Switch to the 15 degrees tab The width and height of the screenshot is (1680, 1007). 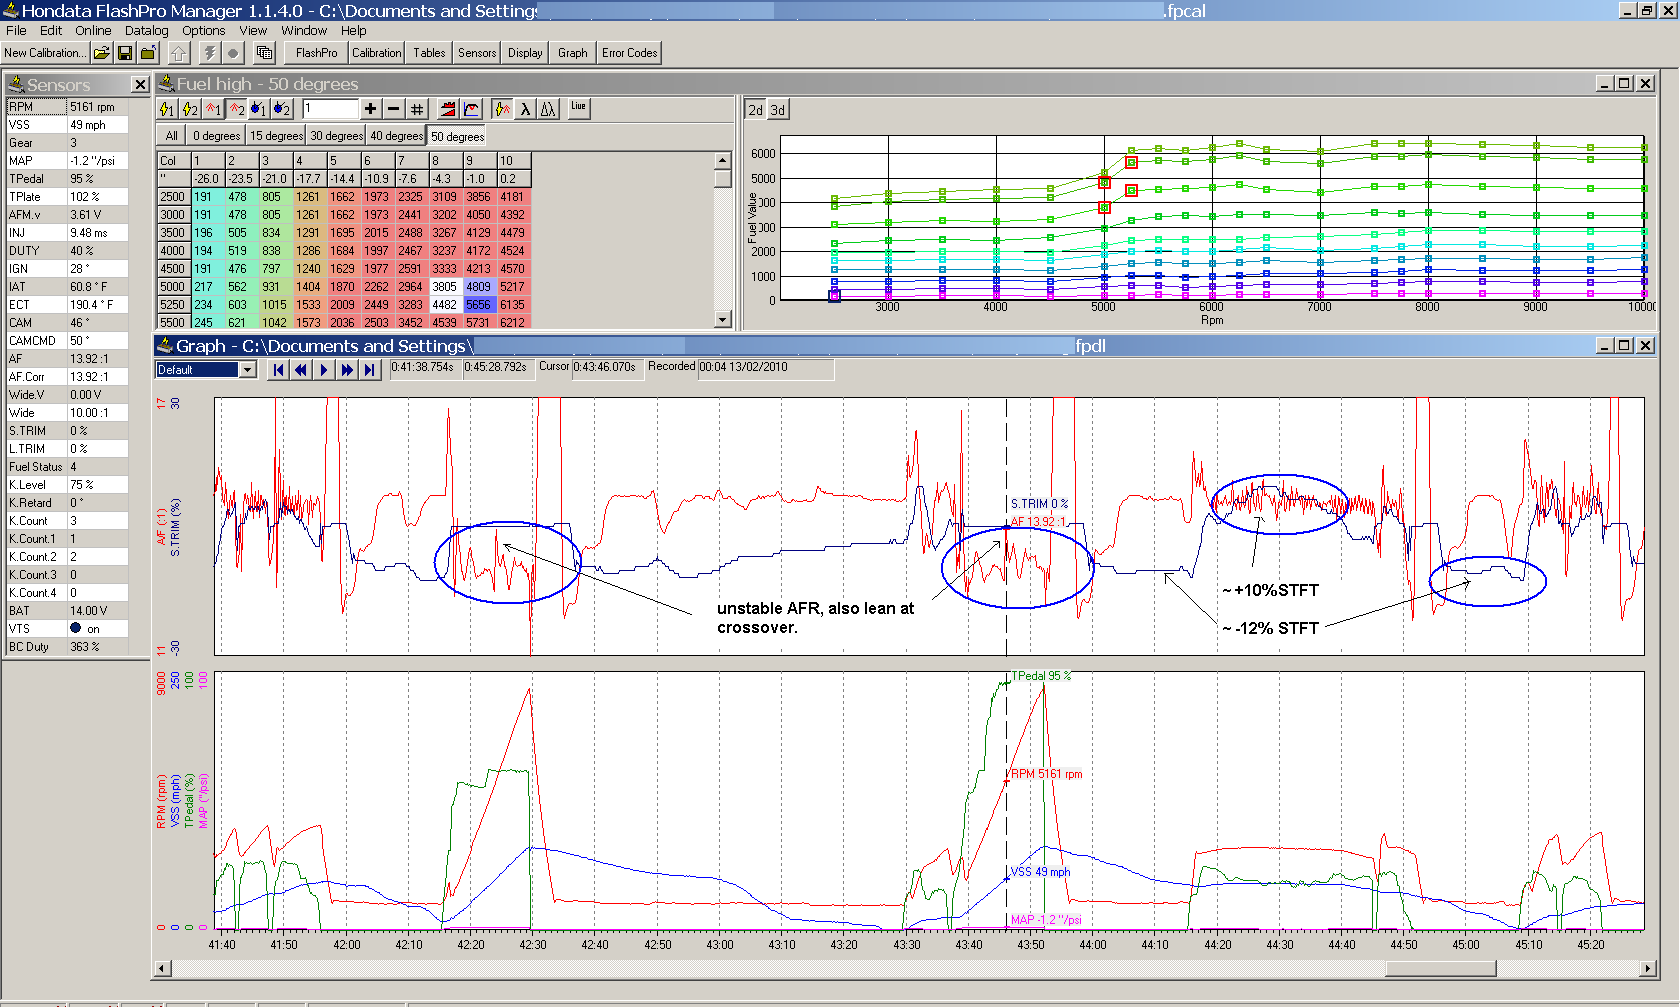coord(276,136)
